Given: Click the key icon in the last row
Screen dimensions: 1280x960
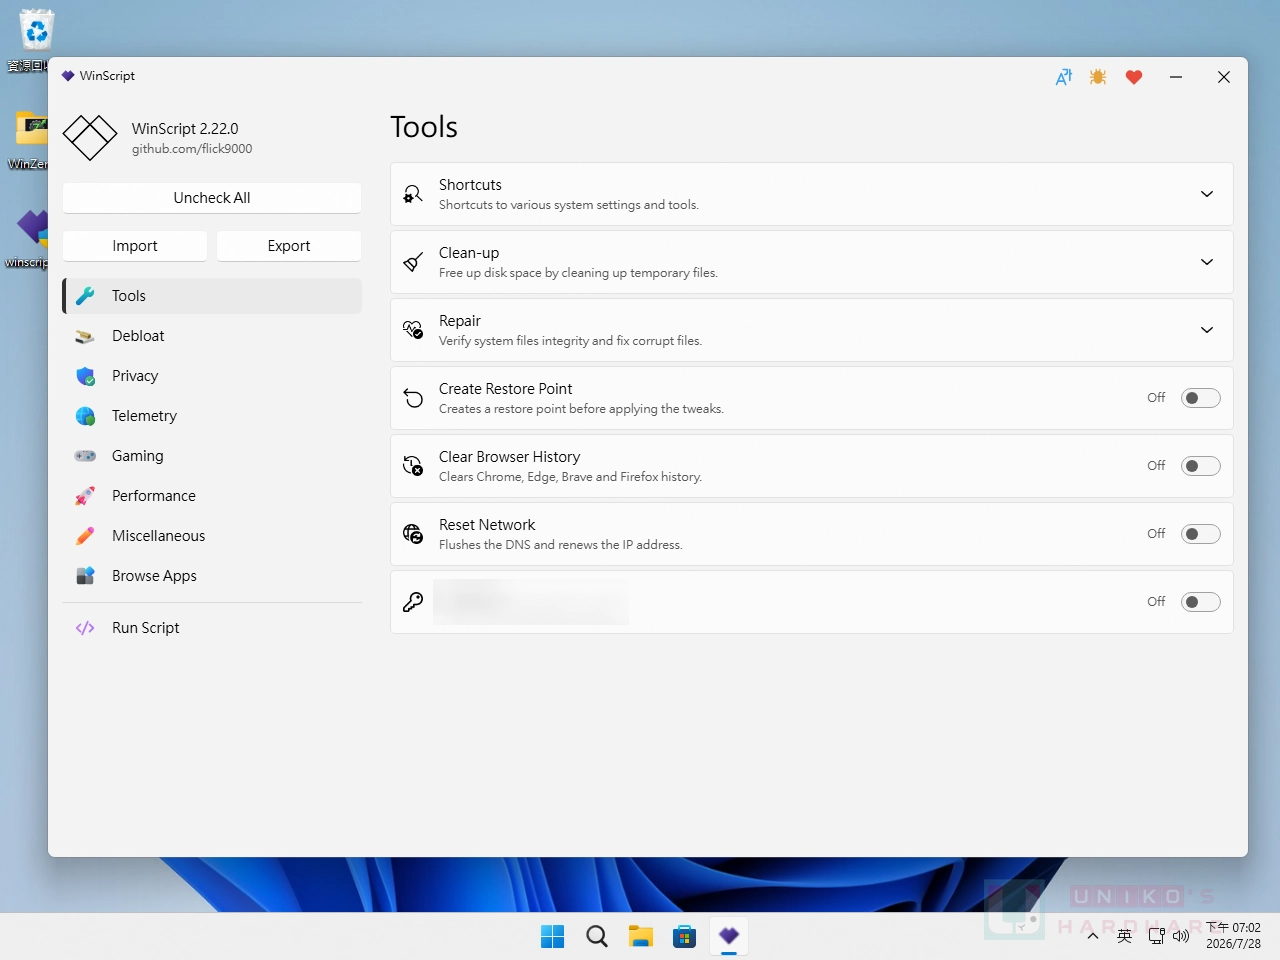Looking at the screenshot, I should pos(413,602).
